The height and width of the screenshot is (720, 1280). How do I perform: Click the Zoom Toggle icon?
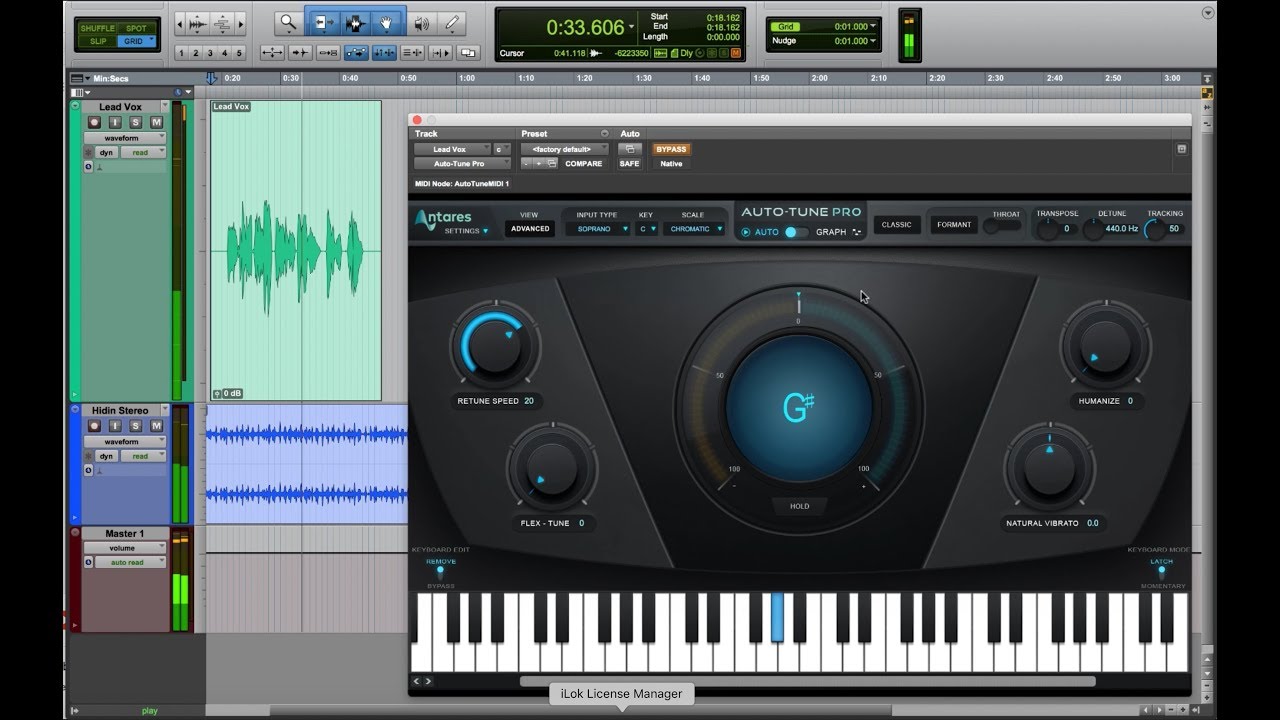pos(272,53)
